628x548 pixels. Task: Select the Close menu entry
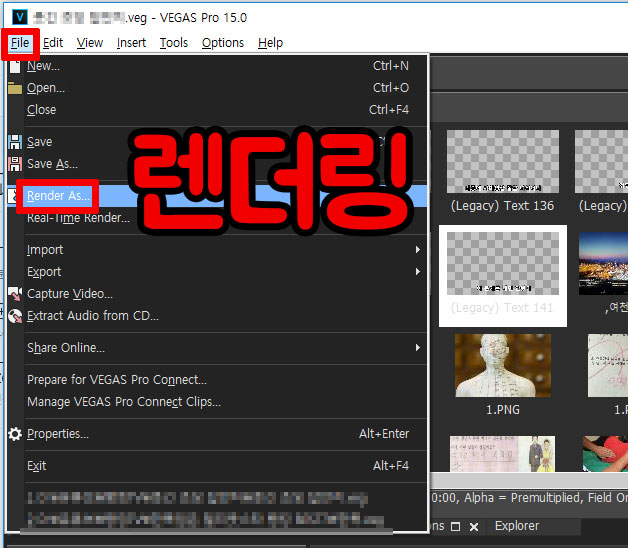tap(217, 110)
